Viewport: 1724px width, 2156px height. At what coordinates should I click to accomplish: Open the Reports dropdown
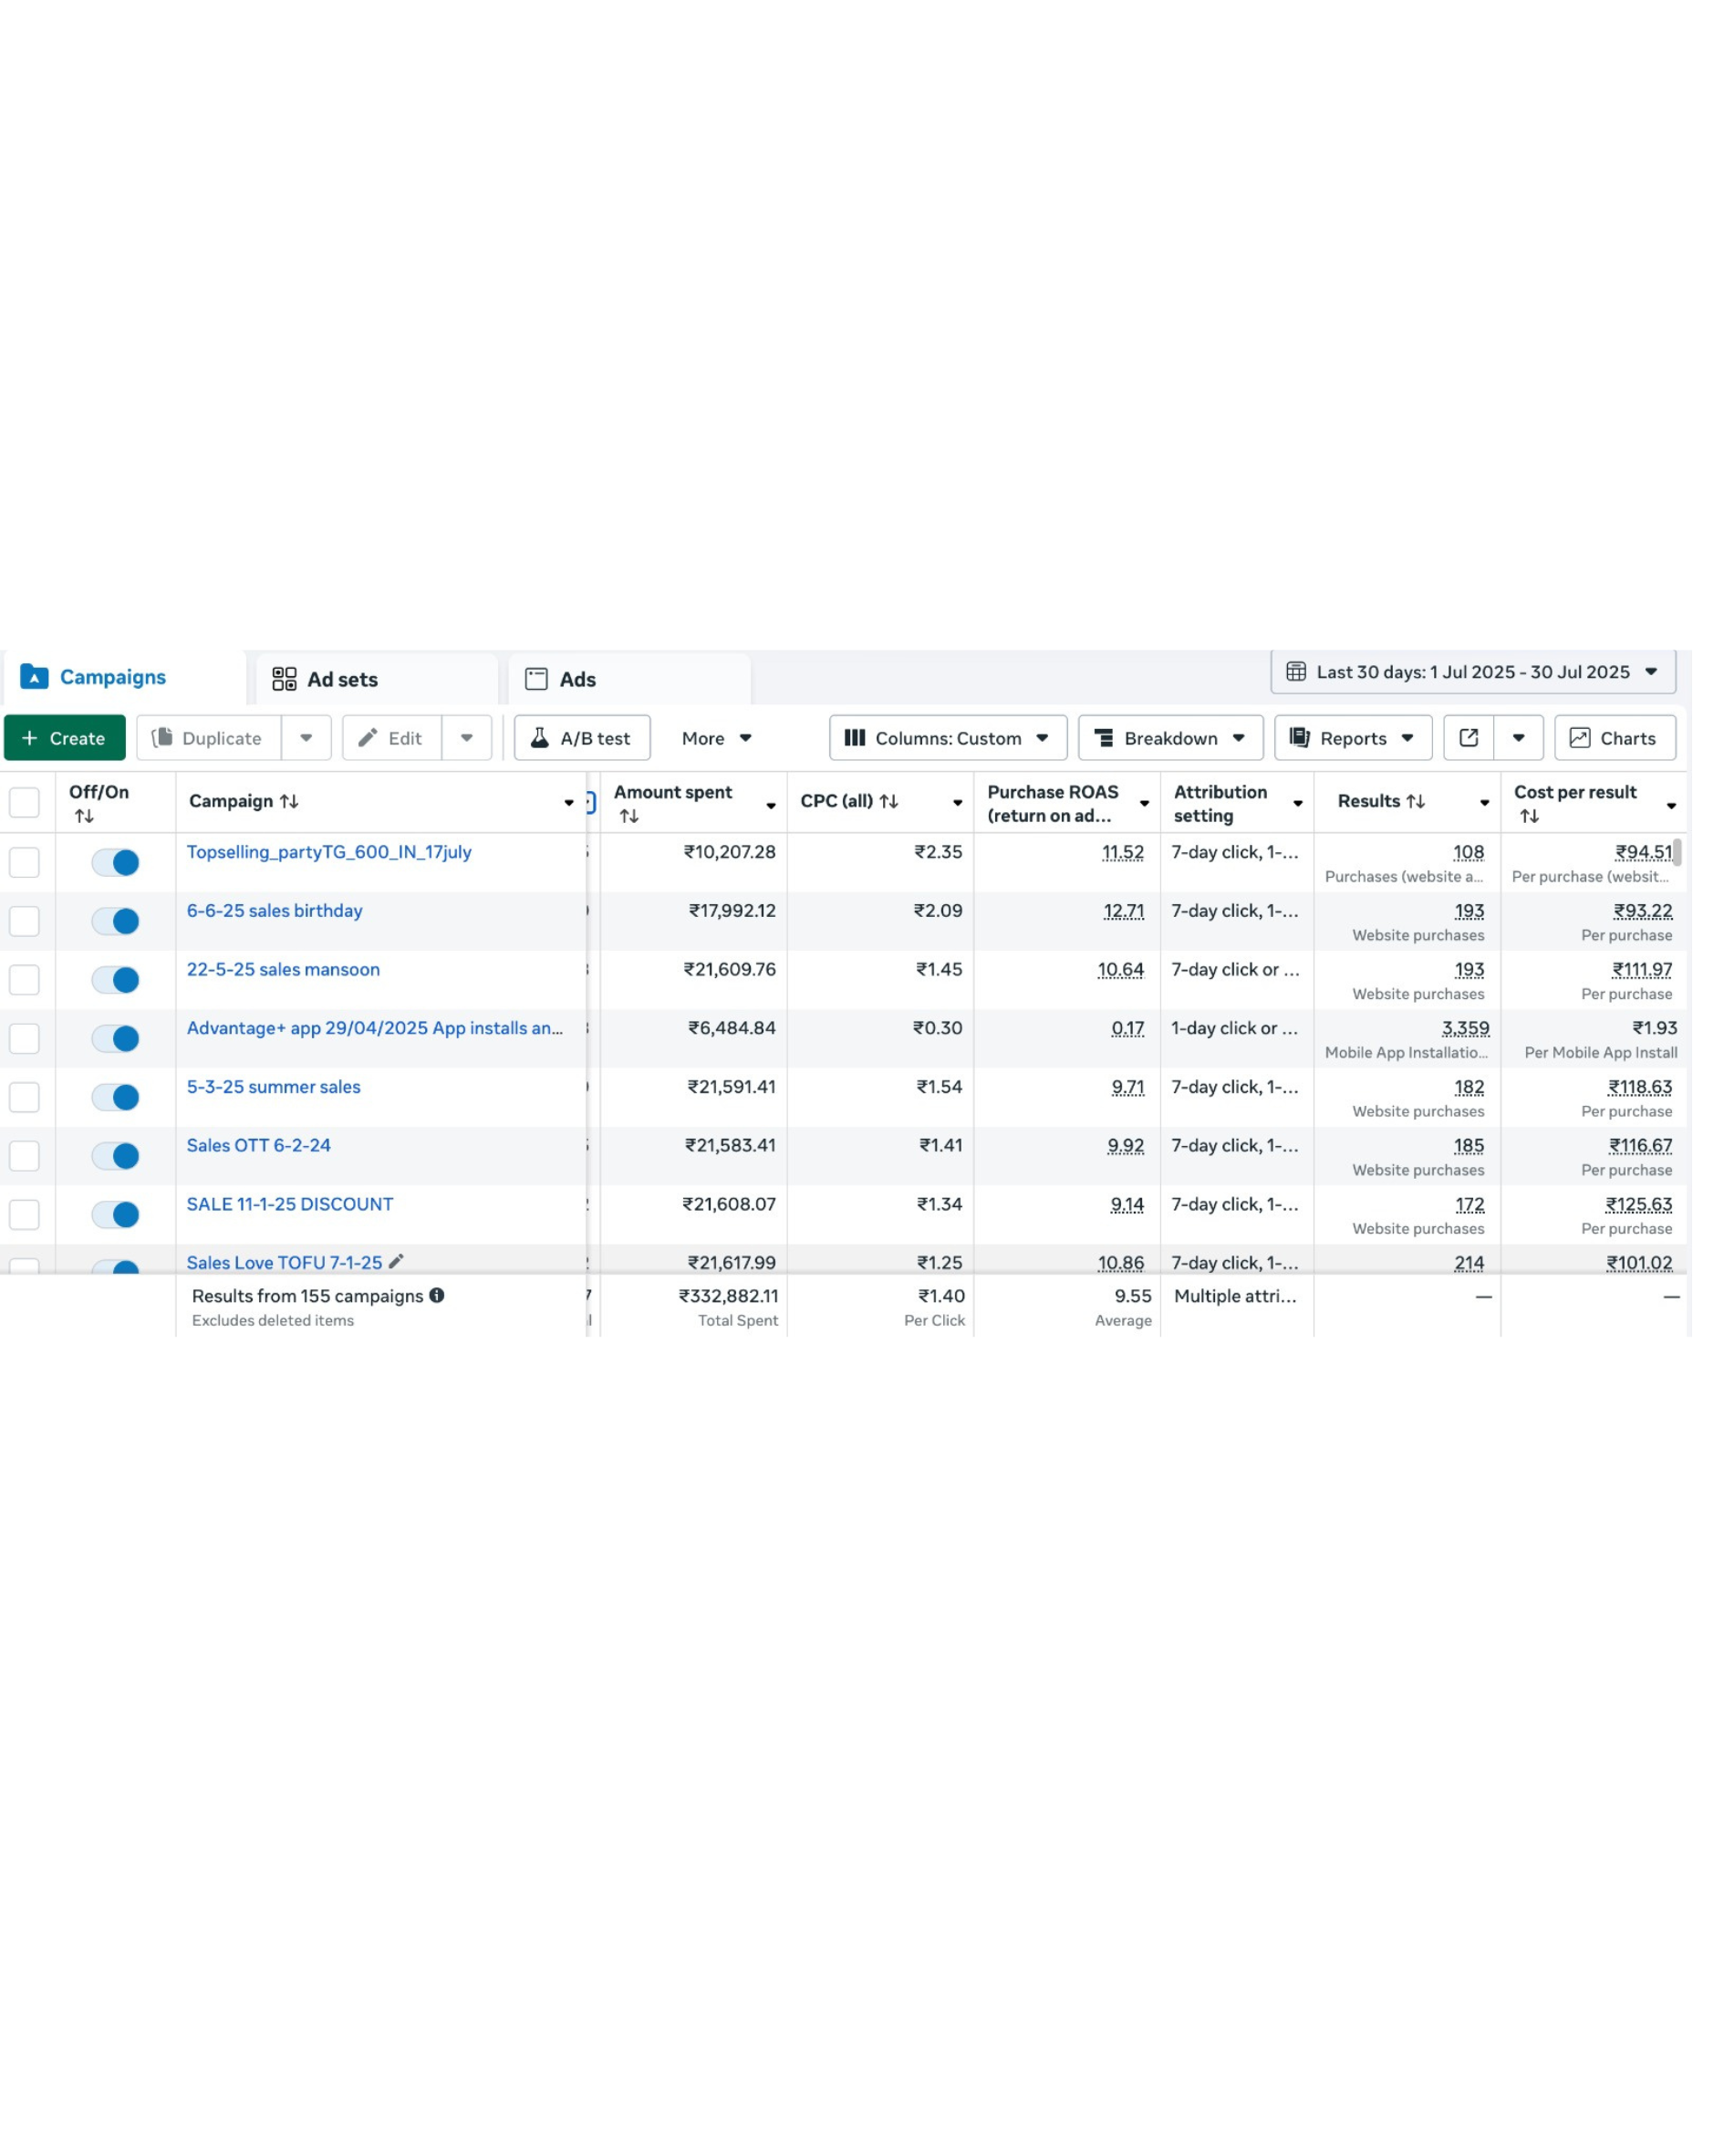[x=1352, y=738]
